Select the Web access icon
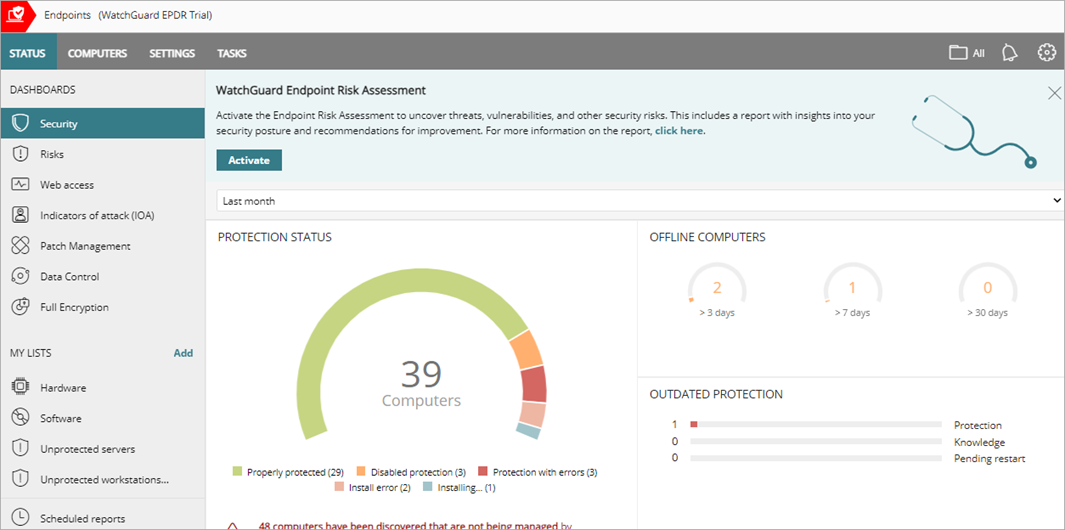Viewport: 1065px width, 530px height. tap(20, 185)
